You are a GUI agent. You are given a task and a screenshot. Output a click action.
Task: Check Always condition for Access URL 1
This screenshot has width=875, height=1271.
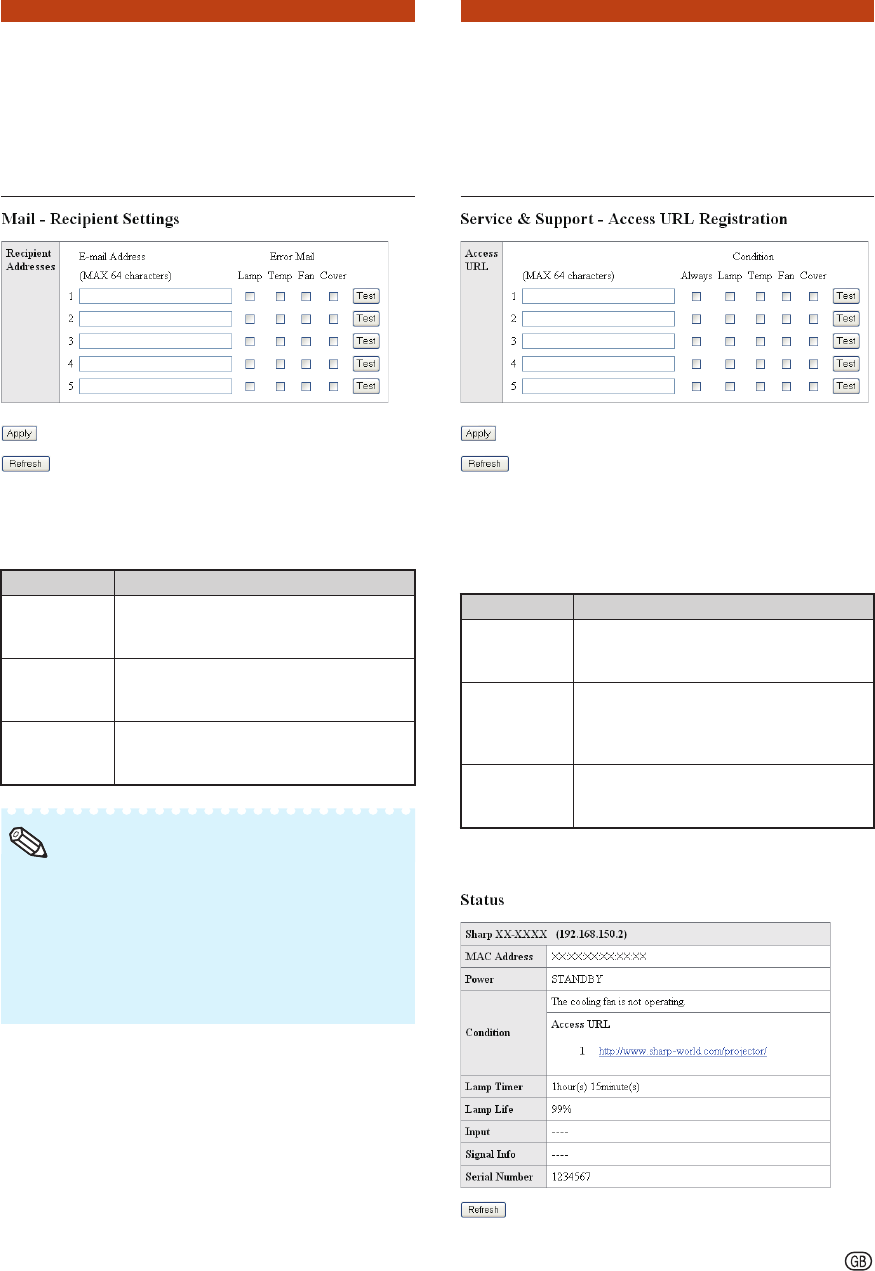tap(696, 296)
